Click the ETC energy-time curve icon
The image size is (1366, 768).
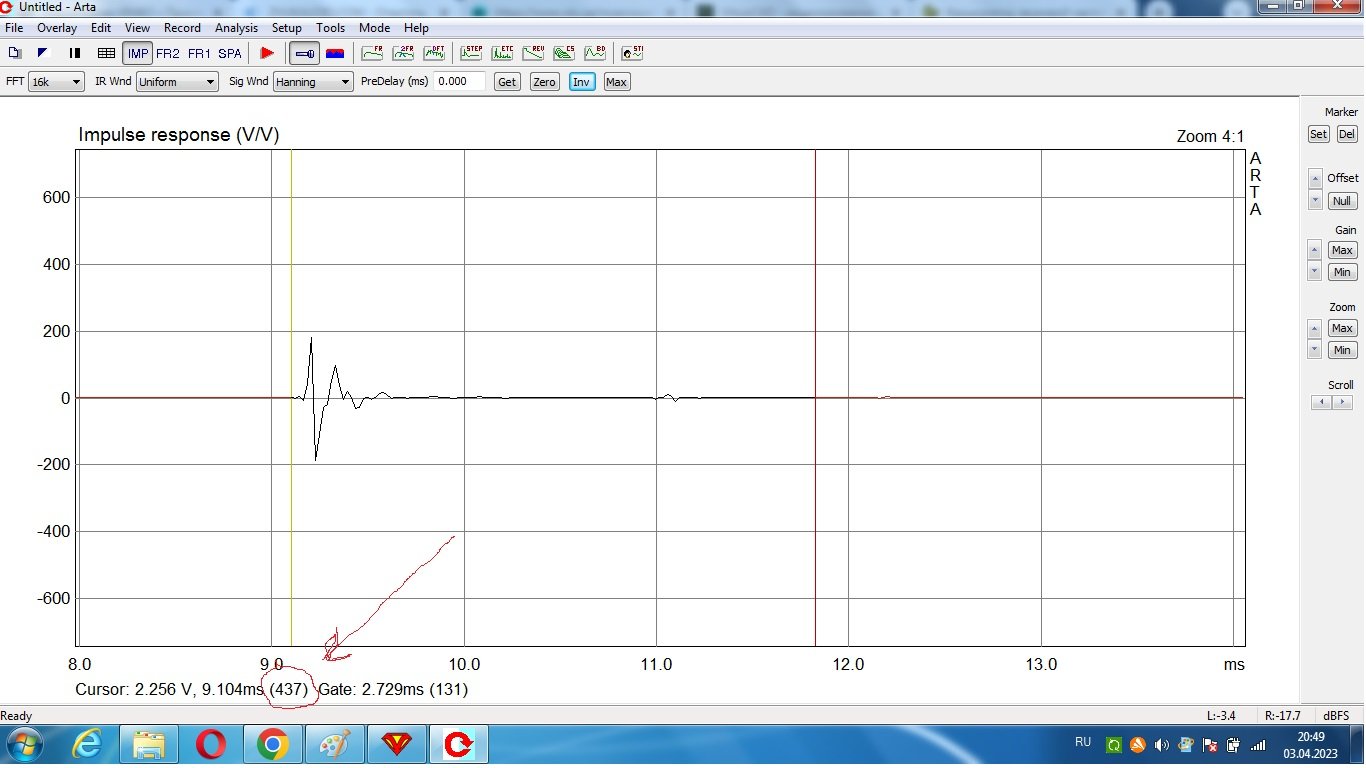coord(502,53)
